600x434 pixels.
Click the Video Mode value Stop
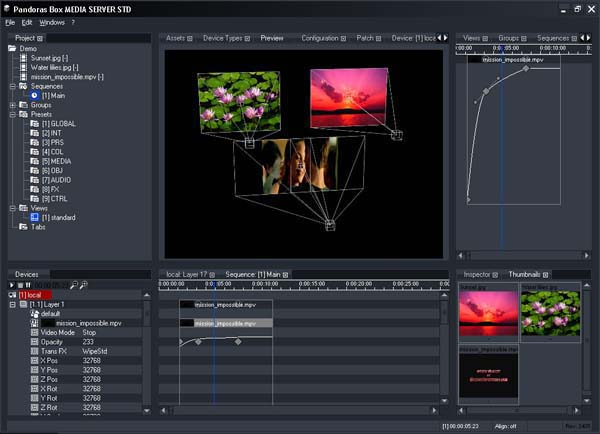pyautogui.click(x=89, y=333)
